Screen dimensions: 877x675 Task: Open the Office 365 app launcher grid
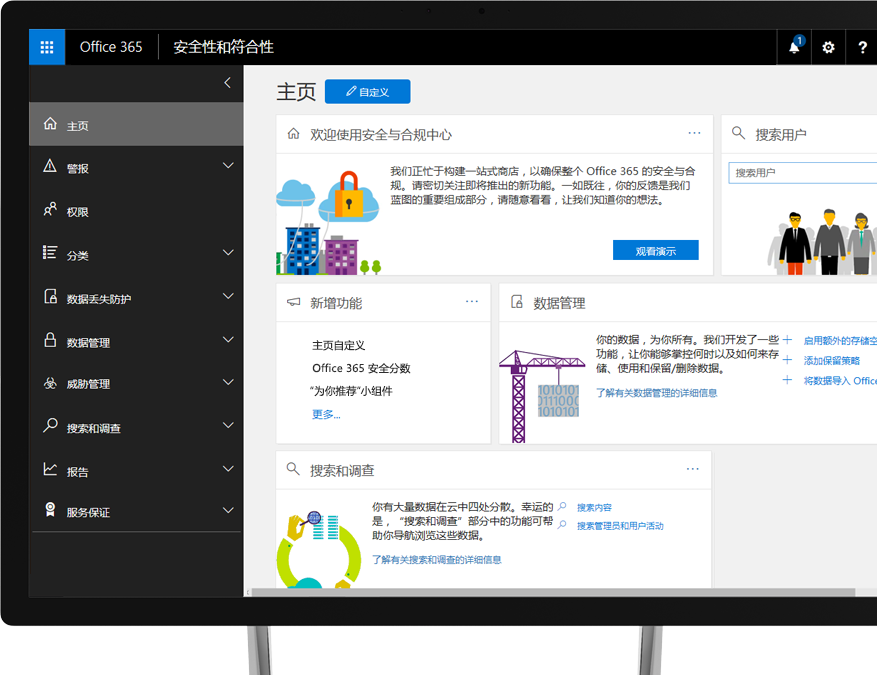click(x=47, y=47)
